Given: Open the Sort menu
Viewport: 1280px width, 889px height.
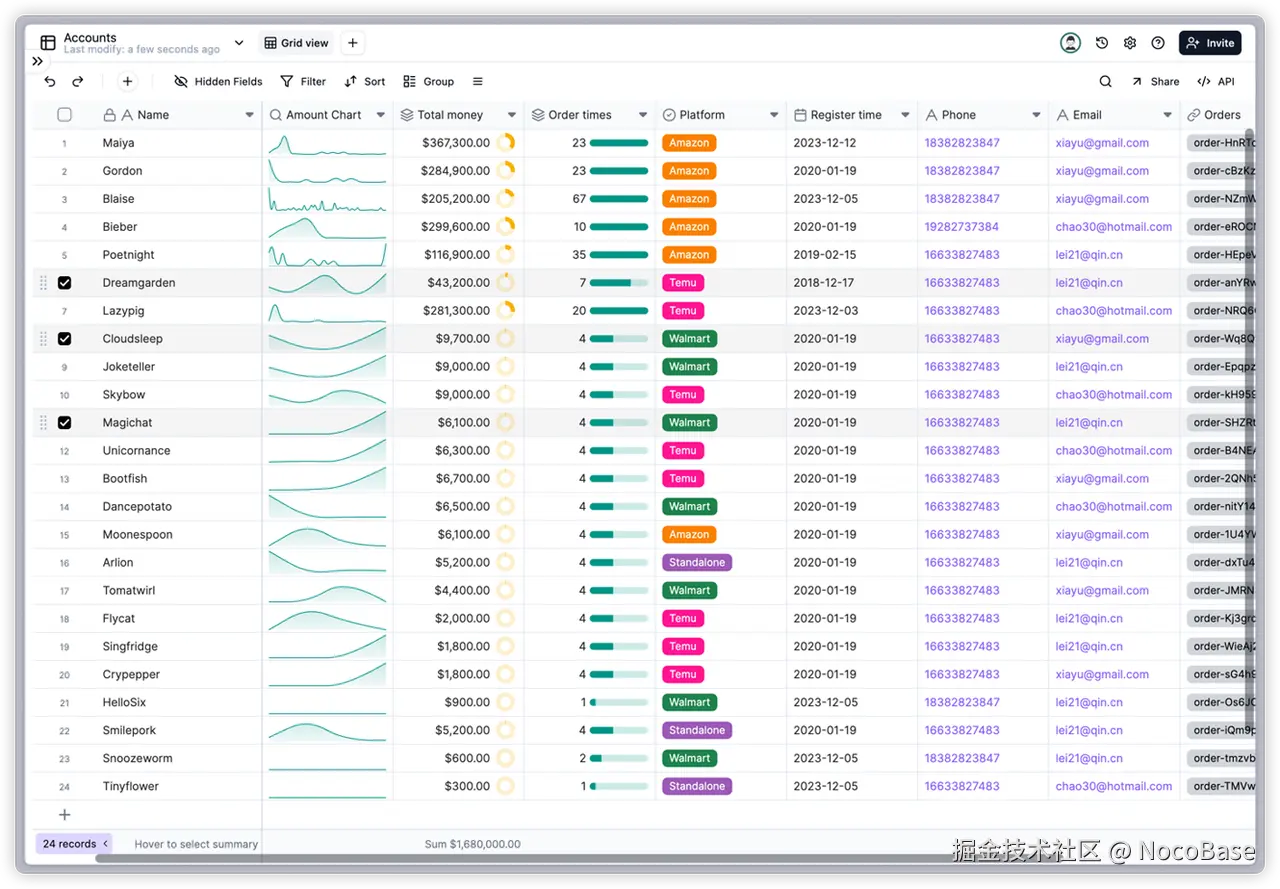Looking at the screenshot, I should pyautogui.click(x=365, y=82).
